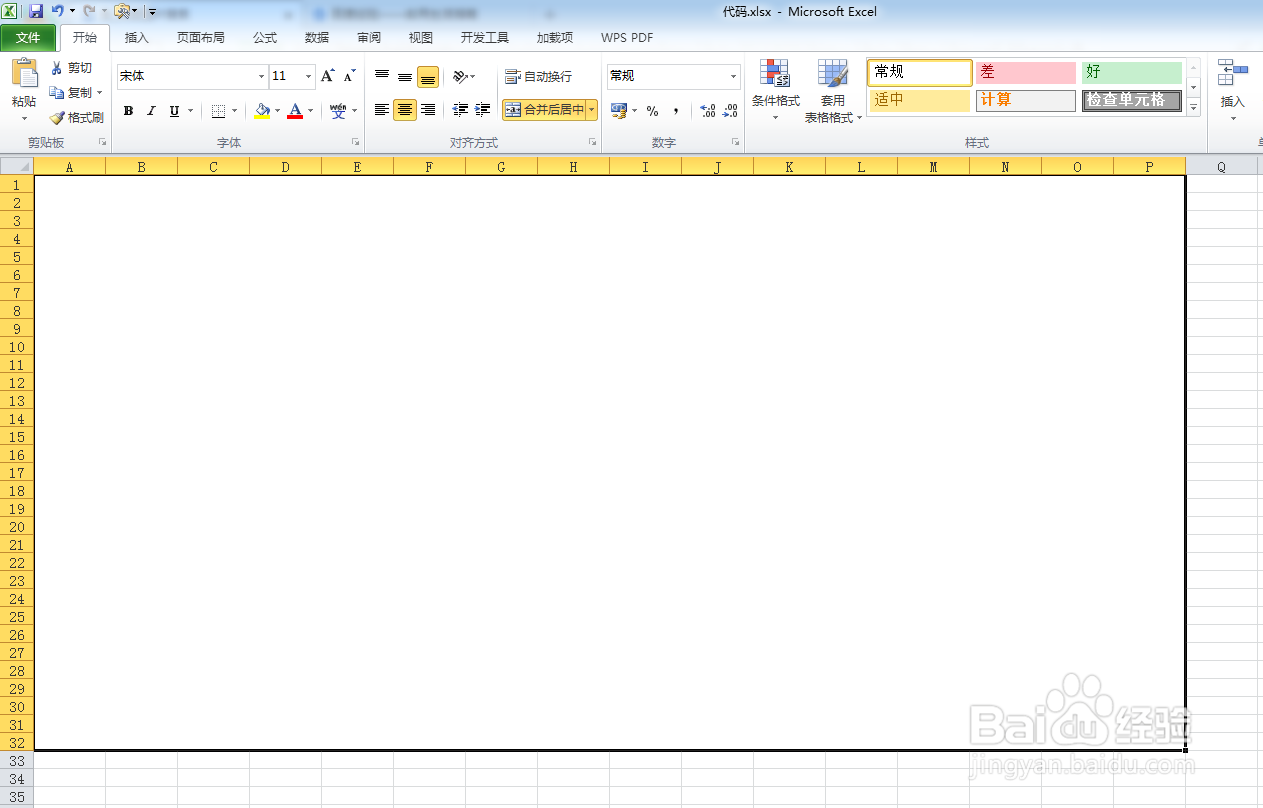The width and height of the screenshot is (1263, 808).
Task: Apply the Good (好) cell style
Action: point(1132,72)
